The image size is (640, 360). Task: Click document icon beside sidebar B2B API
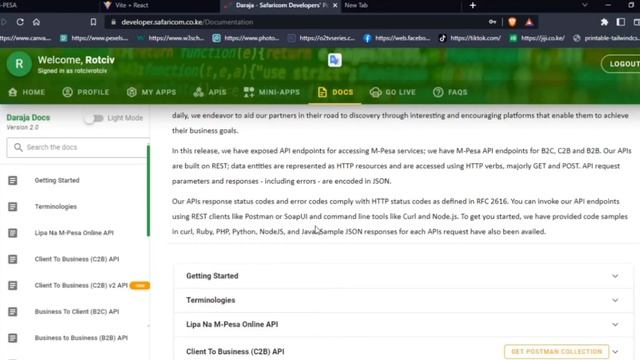13,338
